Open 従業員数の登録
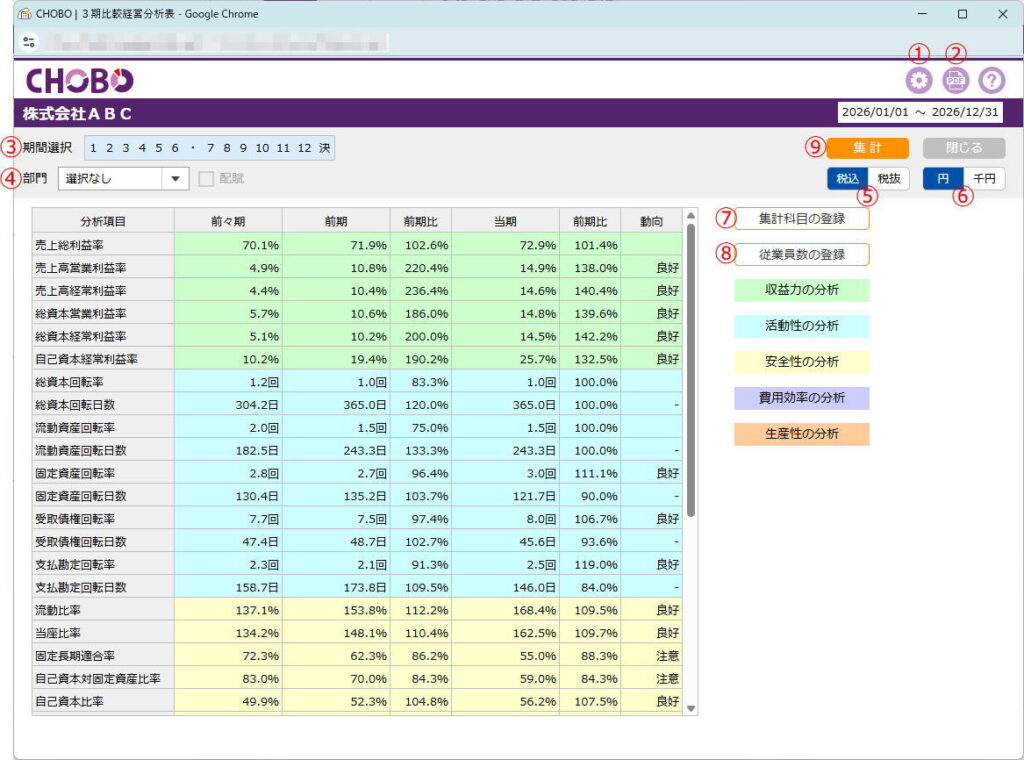This screenshot has width=1024, height=760. (x=801, y=254)
